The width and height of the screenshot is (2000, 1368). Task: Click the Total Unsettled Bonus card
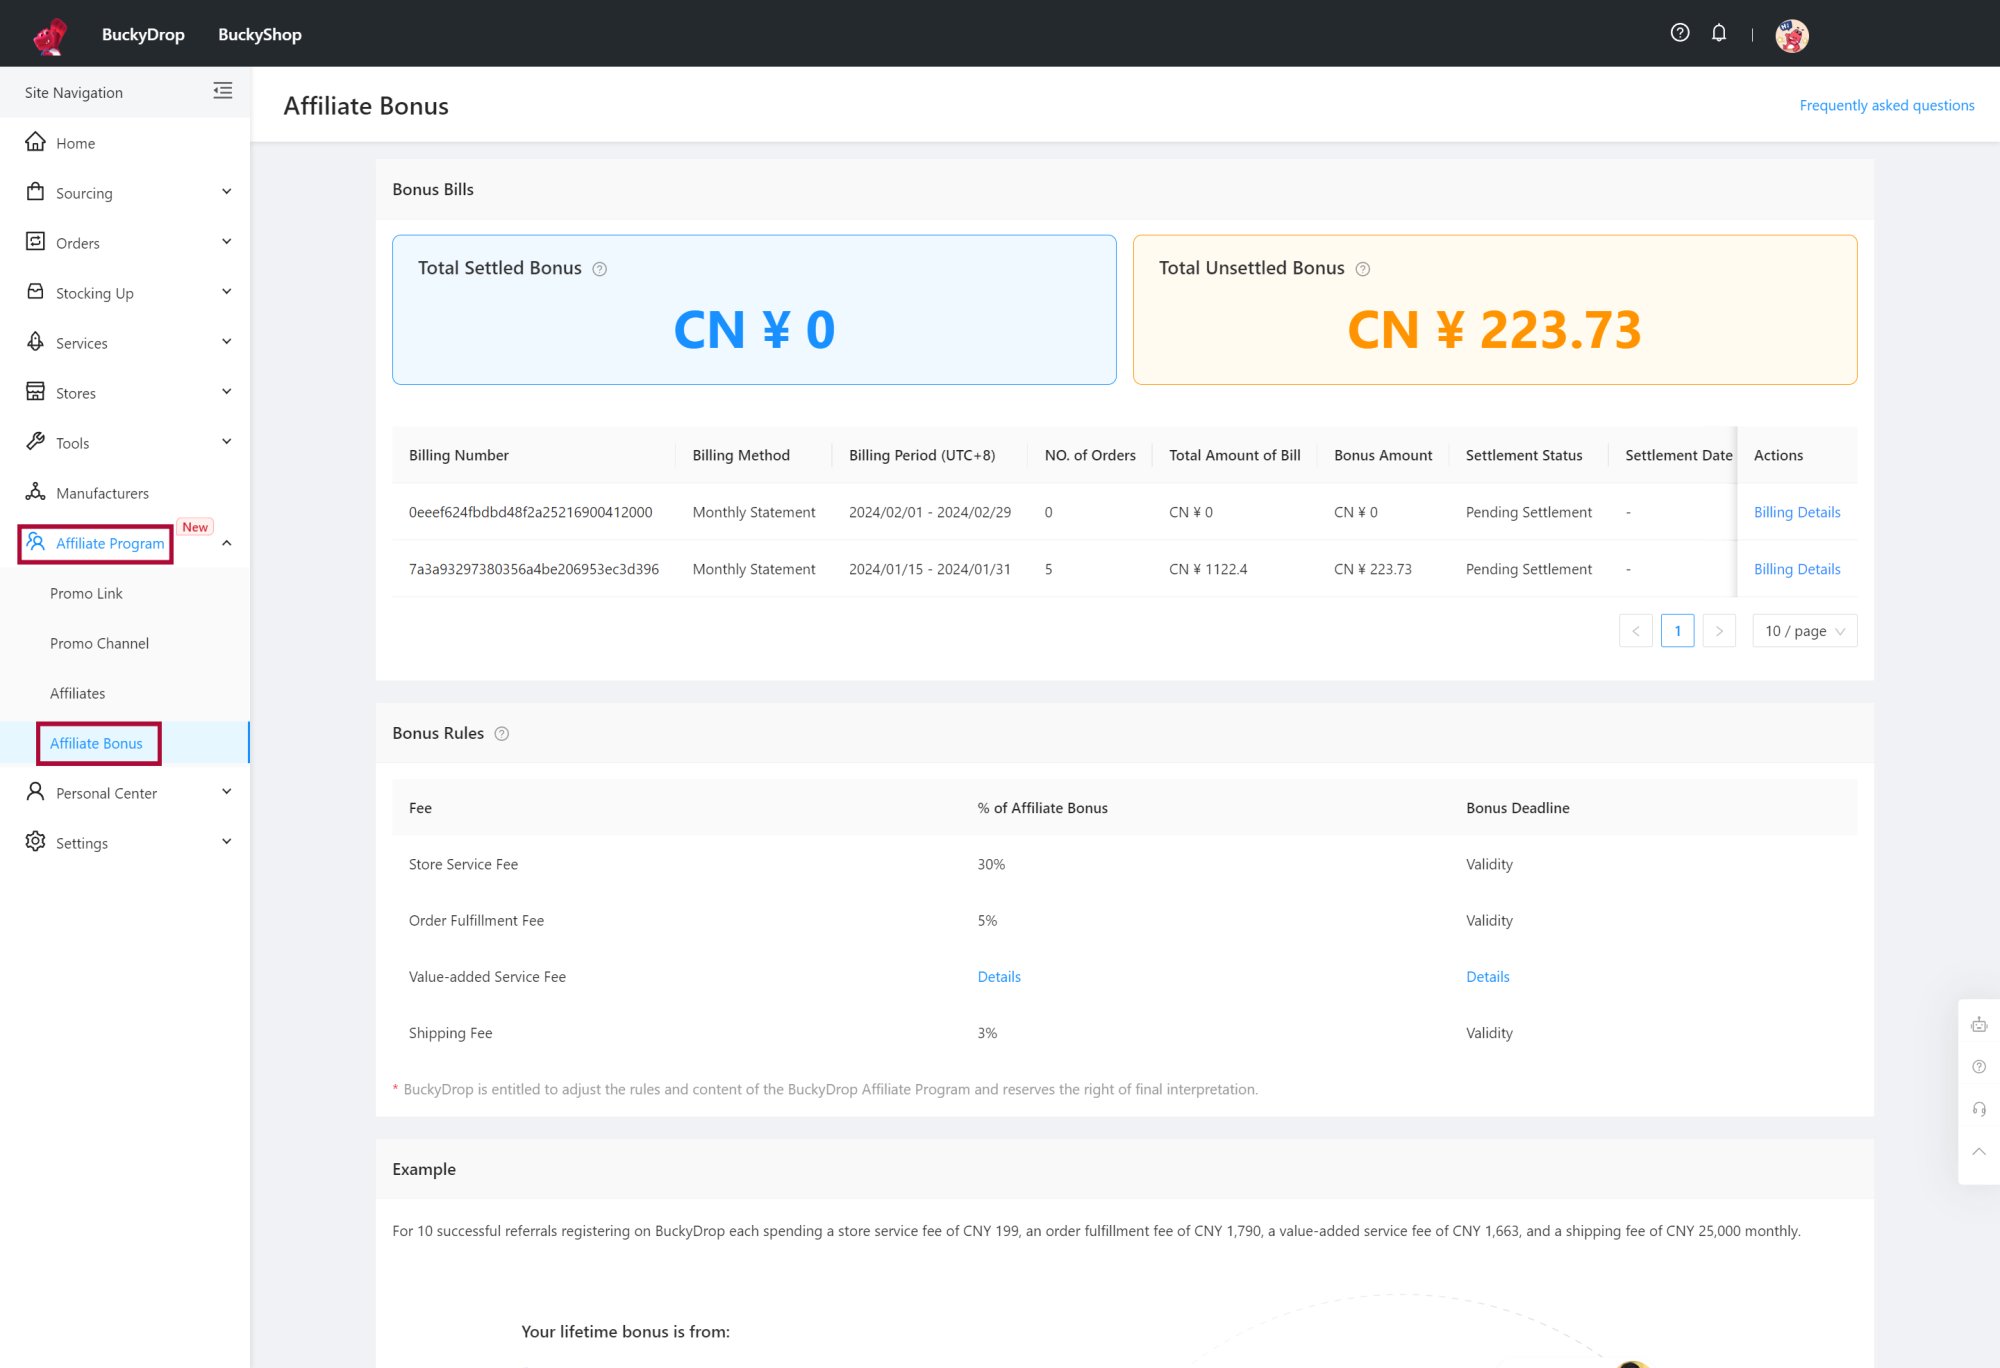tap(1495, 310)
